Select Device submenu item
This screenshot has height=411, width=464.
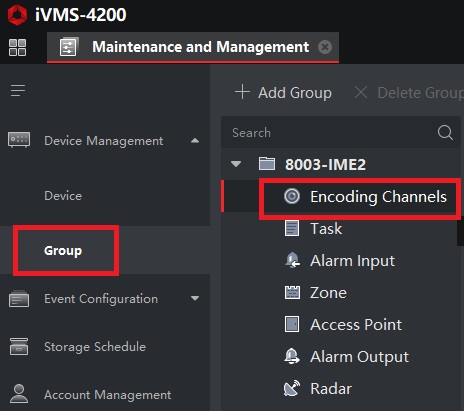click(x=63, y=196)
